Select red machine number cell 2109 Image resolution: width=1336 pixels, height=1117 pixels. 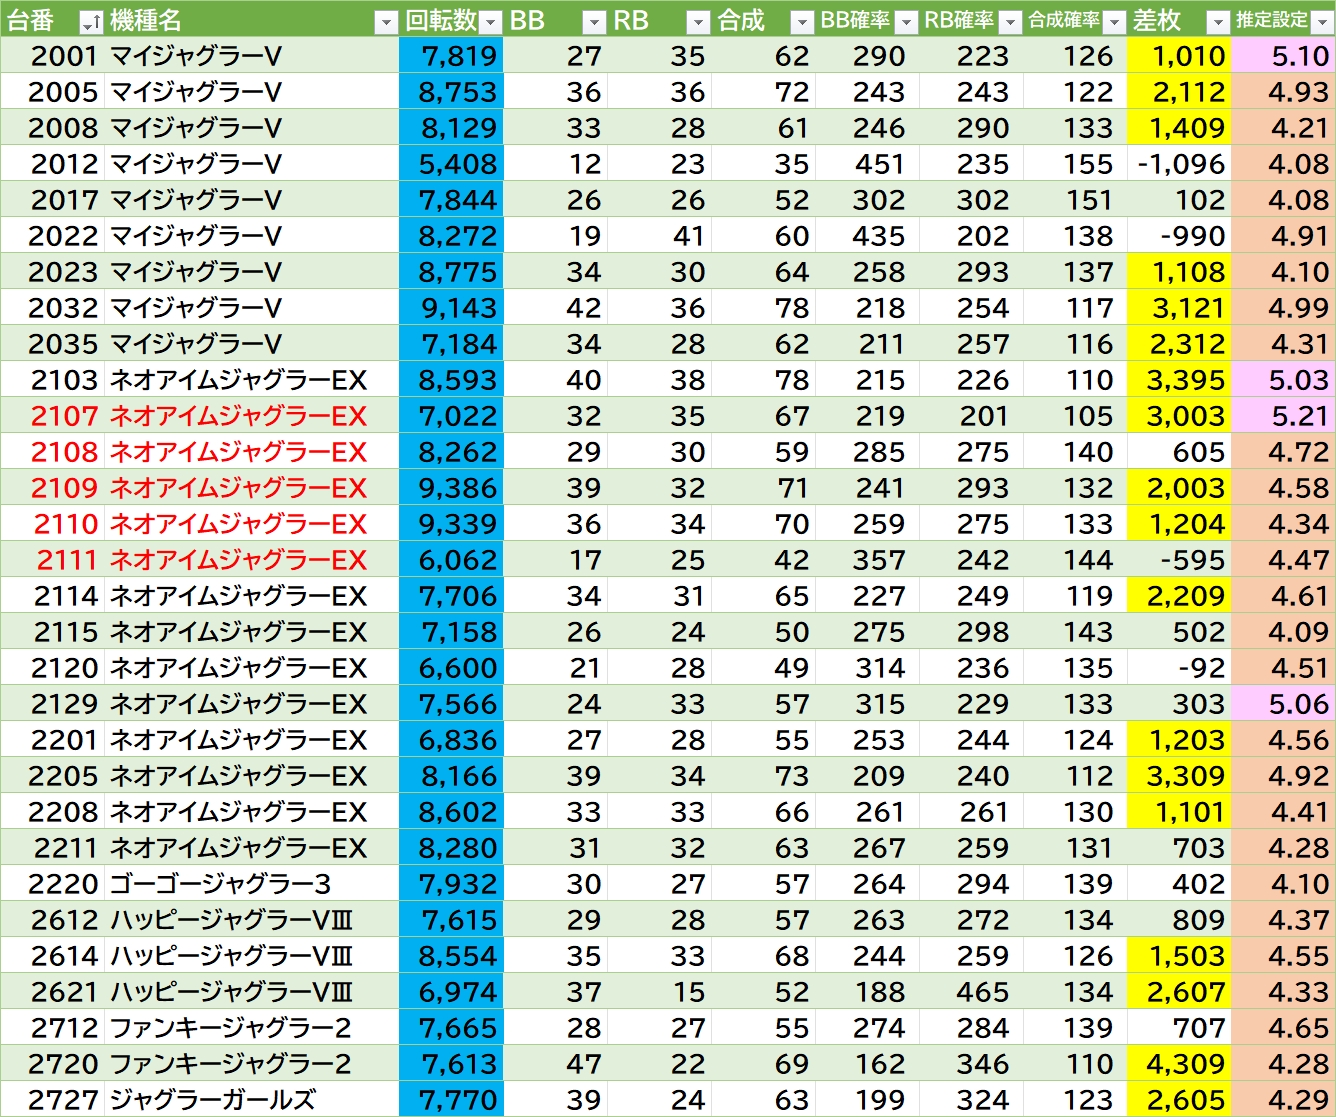coord(52,488)
